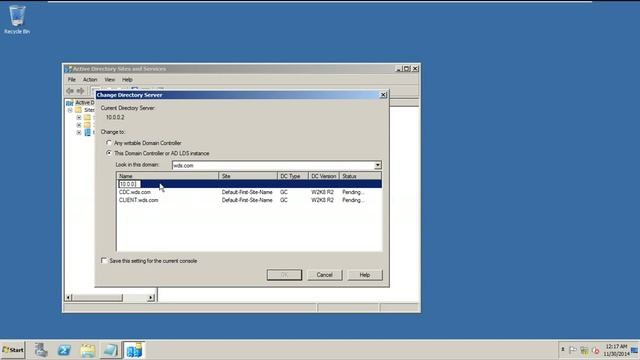Collapse the Sites node in the tree
Image resolution: width=640 pixels, height=360 pixels.
70,110
